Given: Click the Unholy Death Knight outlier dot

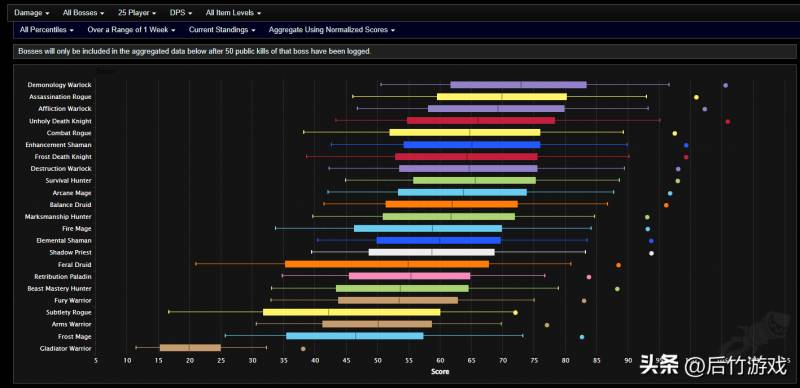Looking at the screenshot, I should [x=728, y=122].
